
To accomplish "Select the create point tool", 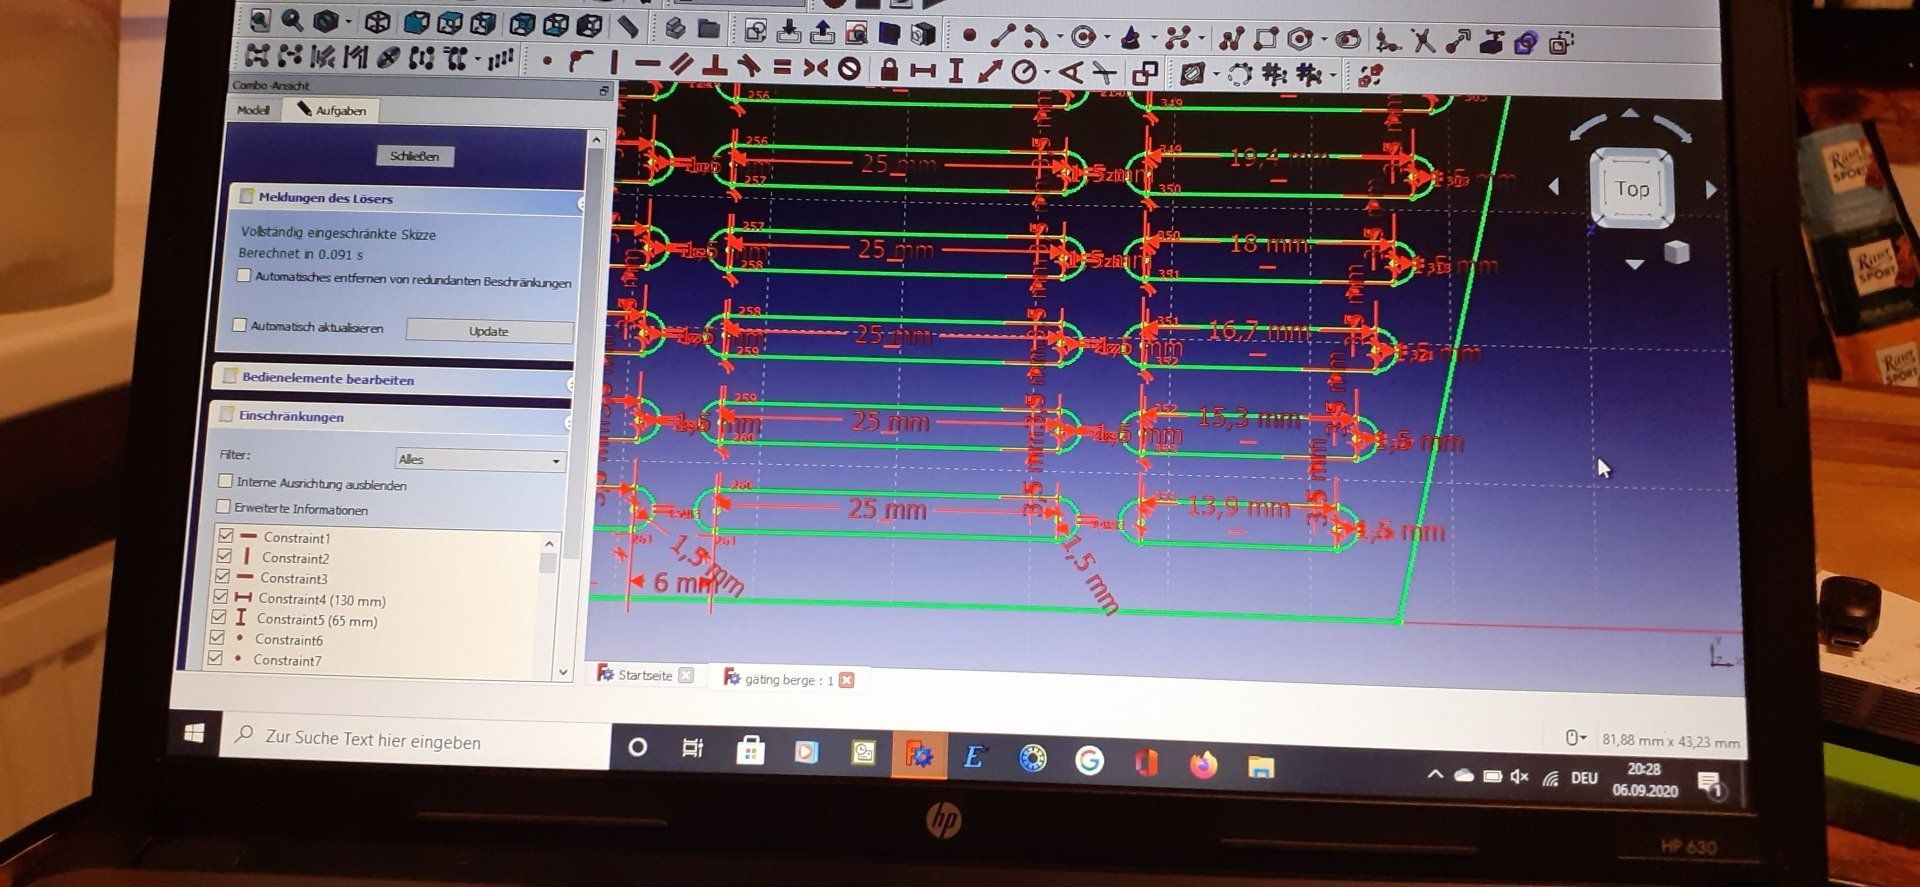I will [968, 36].
